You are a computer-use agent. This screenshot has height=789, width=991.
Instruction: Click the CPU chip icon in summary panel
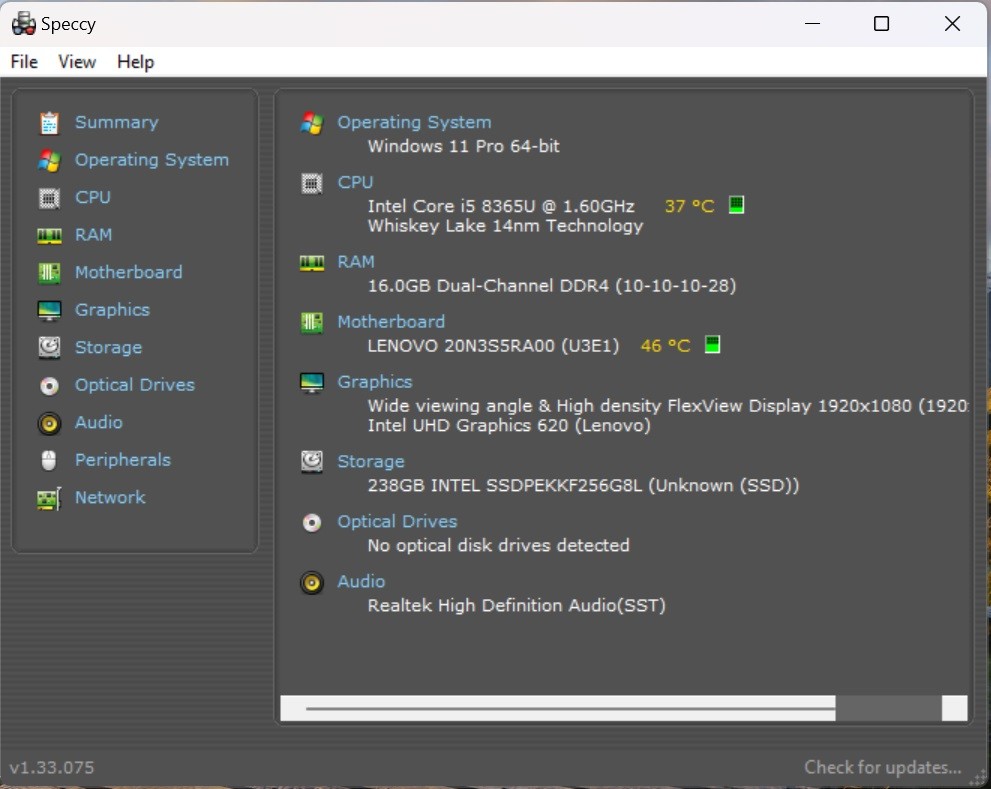tap(312, 183)
